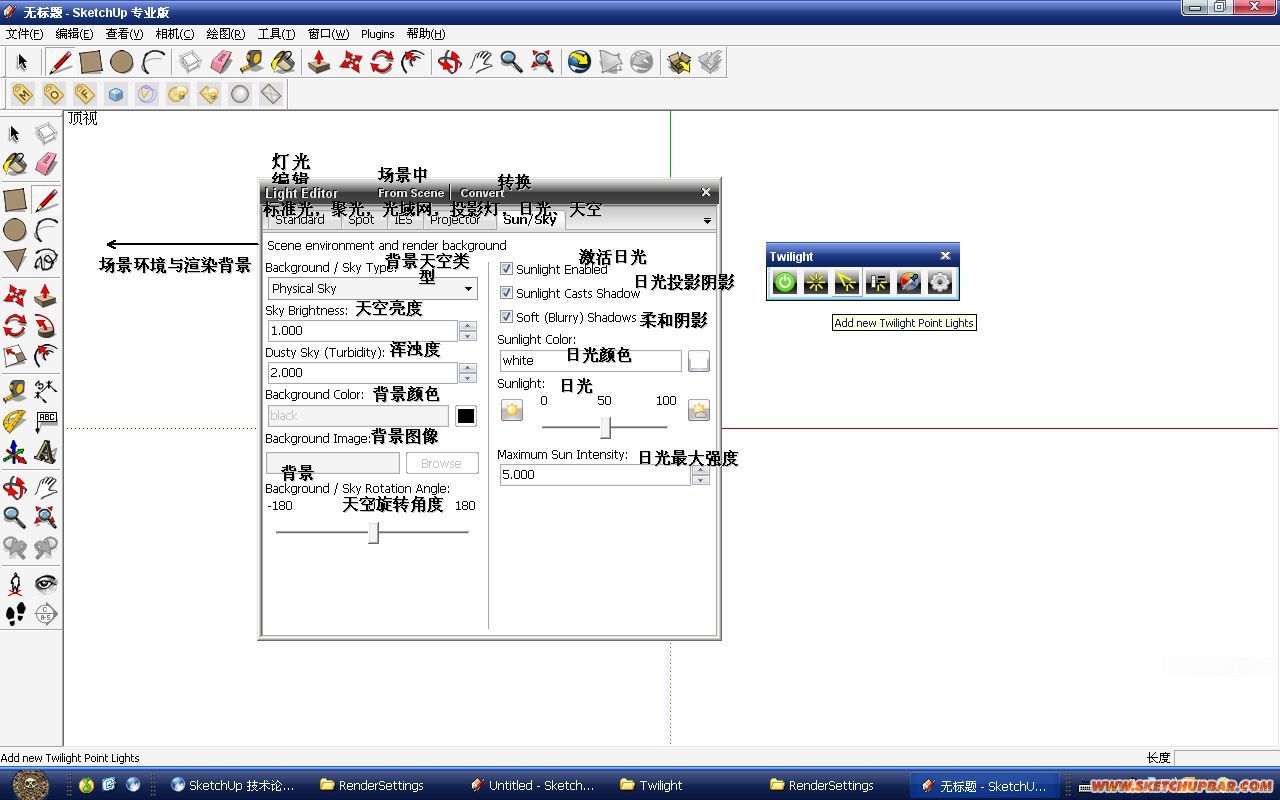Screen dimensions: 1280x800
Task: Increase Sky Brightness with the up arrow
Action: coord(467,325)
